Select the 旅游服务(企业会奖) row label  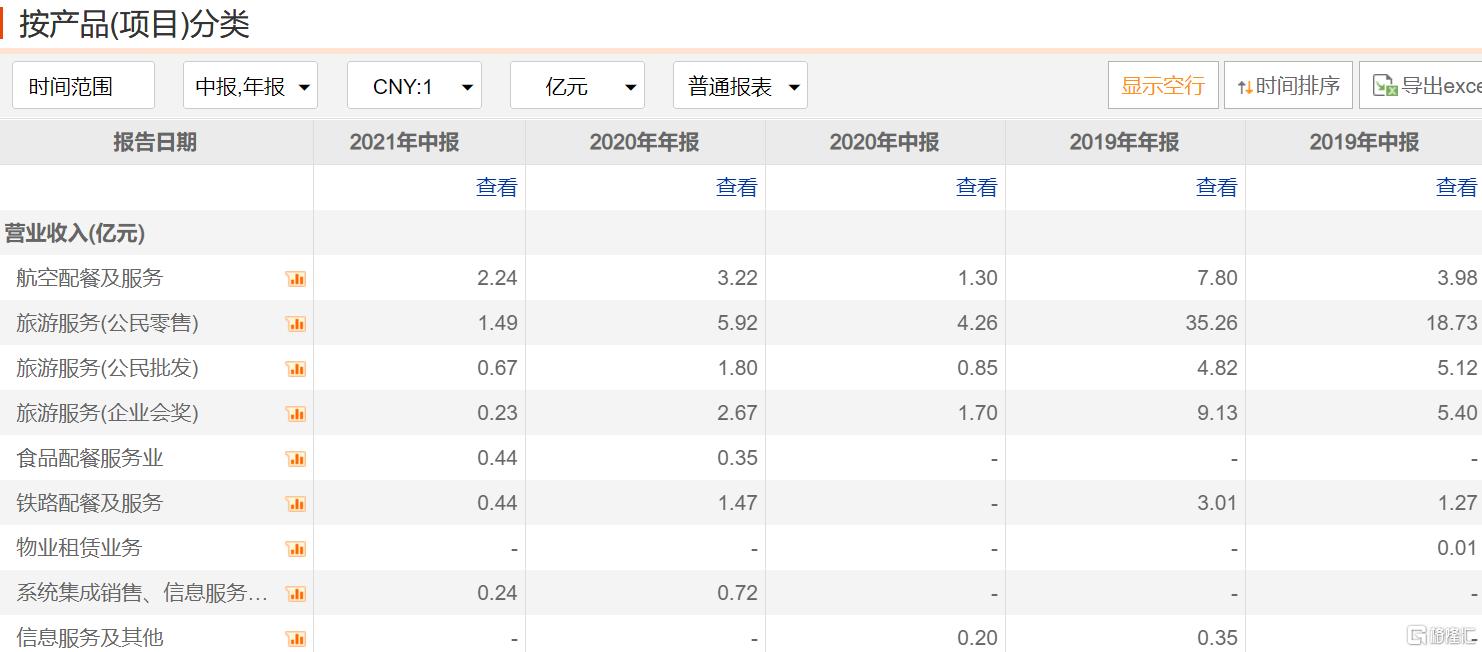[x=108, y=413]
